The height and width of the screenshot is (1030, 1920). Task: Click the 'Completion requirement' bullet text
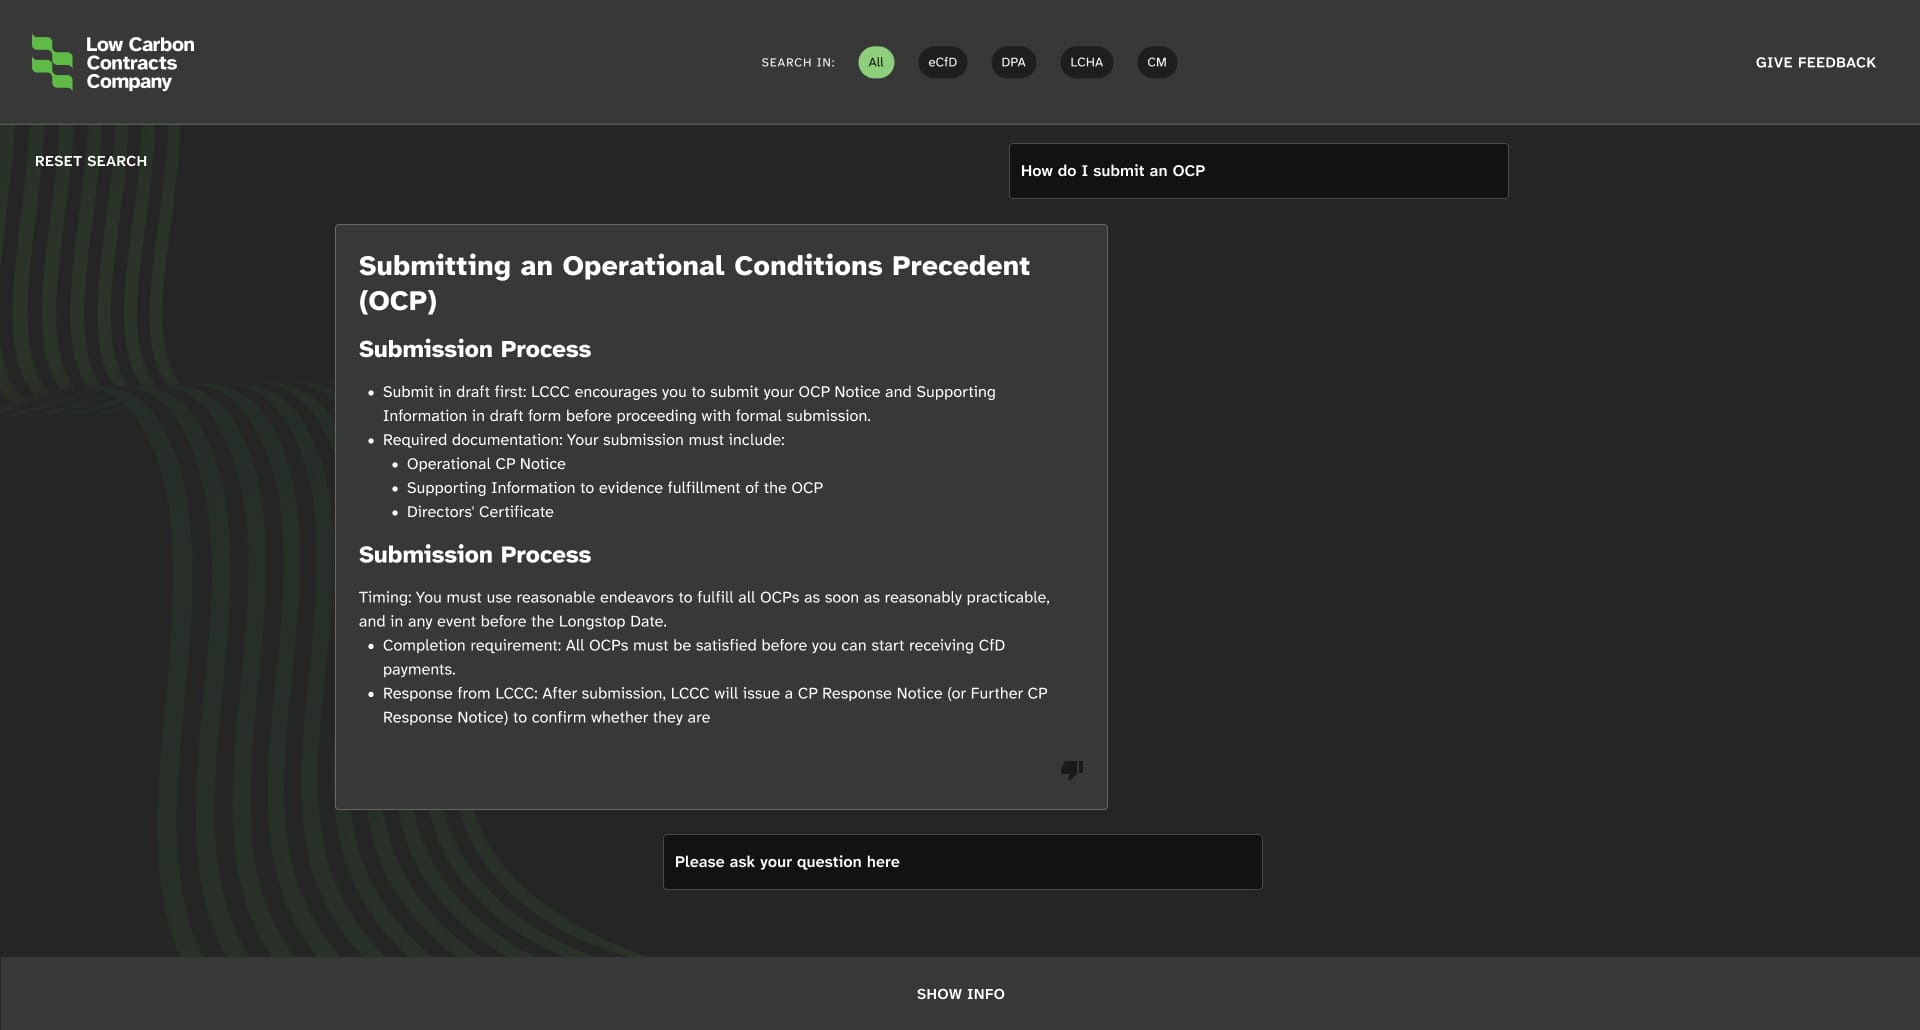pyautogui.click(x=693, y=646)
